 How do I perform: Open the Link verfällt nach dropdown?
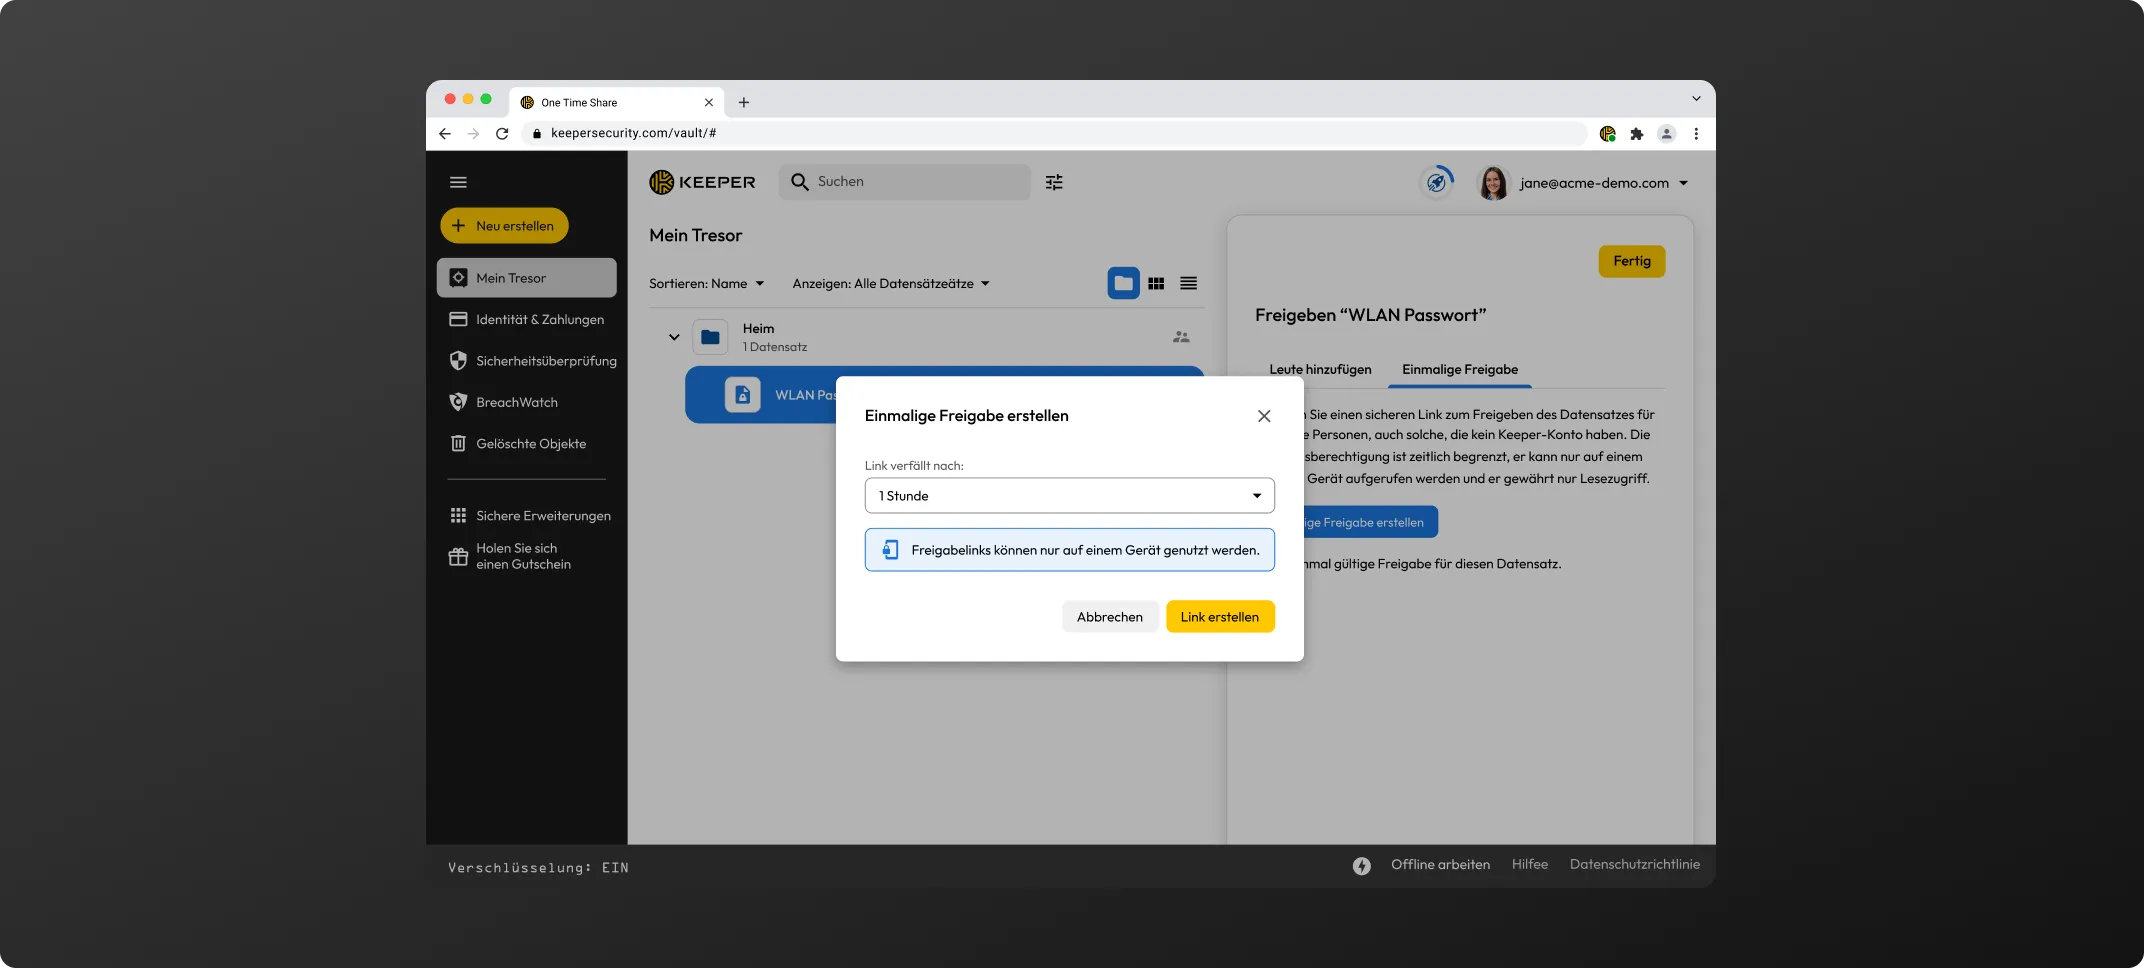click(x=1069, y=496)
